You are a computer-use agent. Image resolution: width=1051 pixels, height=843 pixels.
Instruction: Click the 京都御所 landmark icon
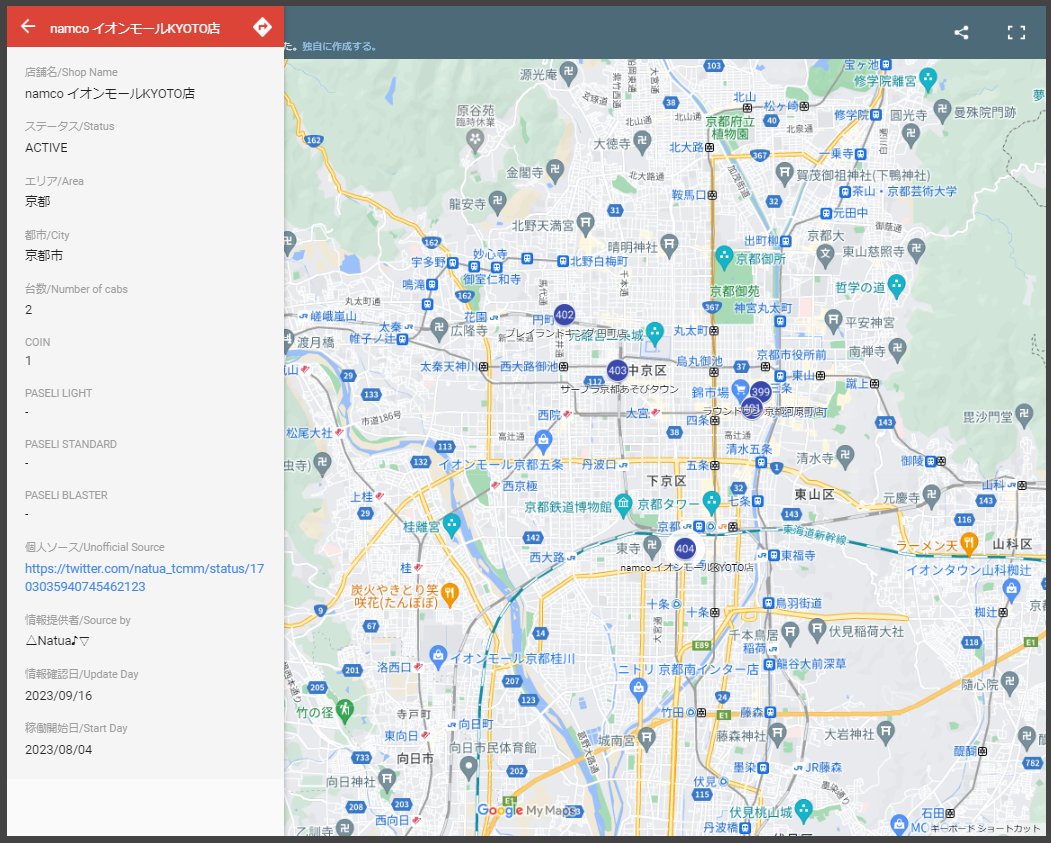coord(724,257)
